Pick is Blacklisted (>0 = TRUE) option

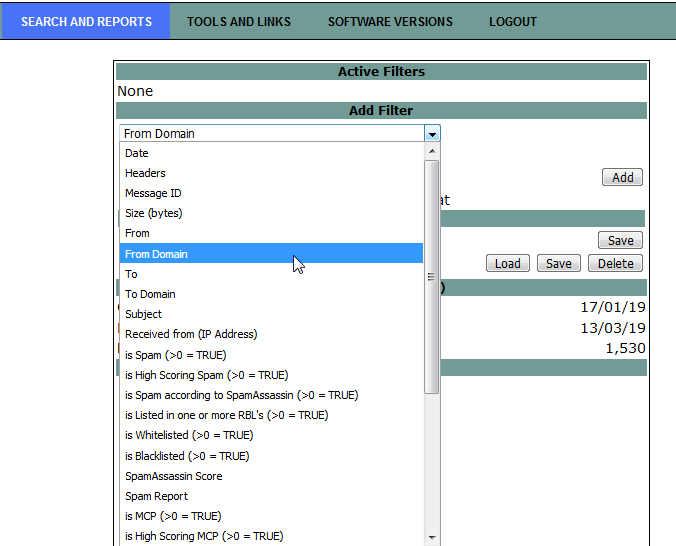point(272,456)
